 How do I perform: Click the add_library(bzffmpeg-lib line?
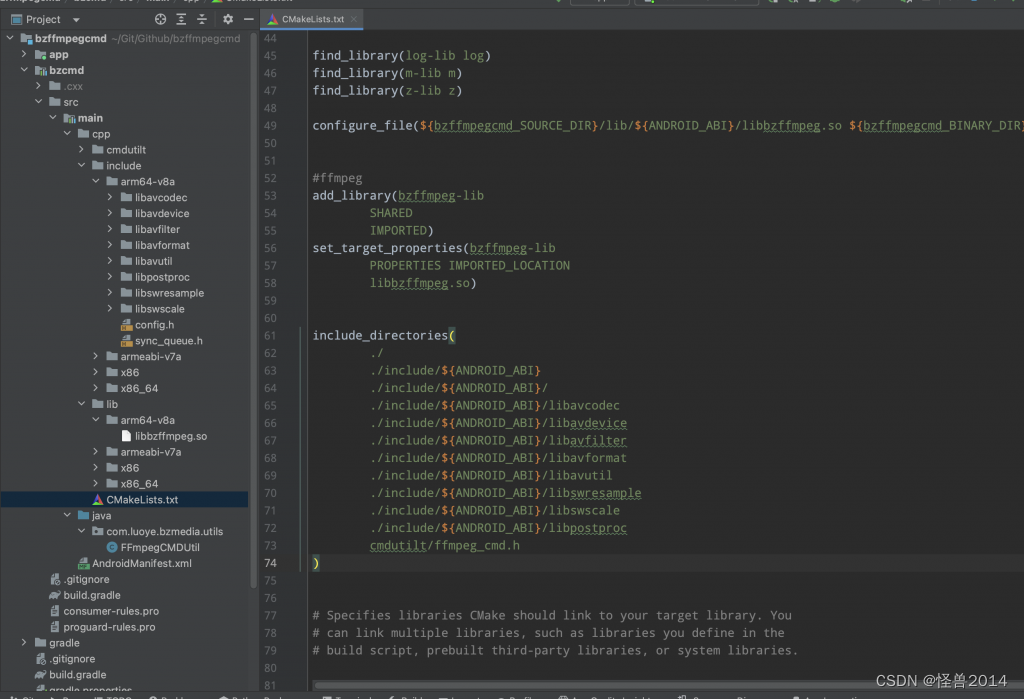tap(398, 196)
